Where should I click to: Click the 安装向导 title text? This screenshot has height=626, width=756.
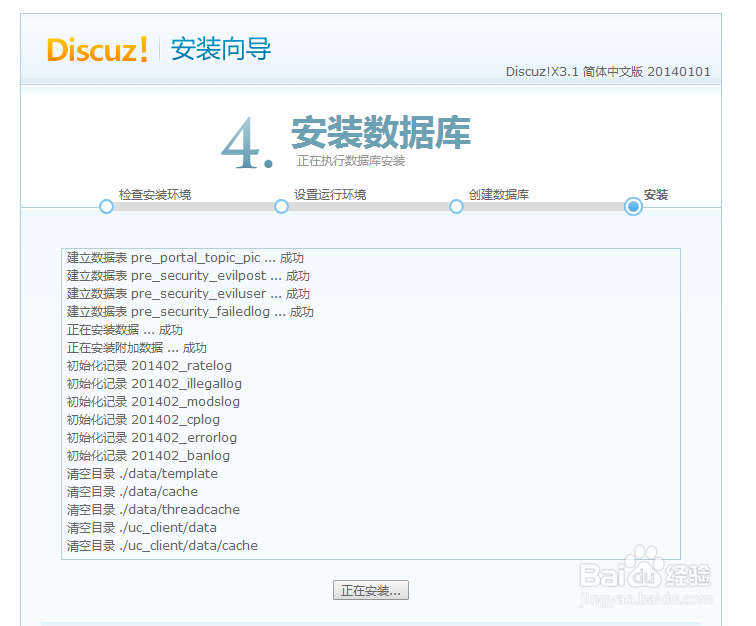click(221, 49)
